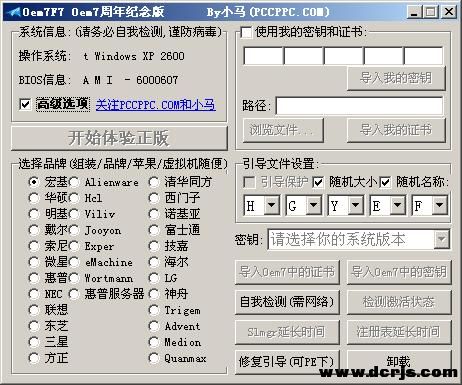This screenshot has height=385, width=462.
Task: Uncheck the 高级选项 checkbox
Action: click(x=25, y=104)
